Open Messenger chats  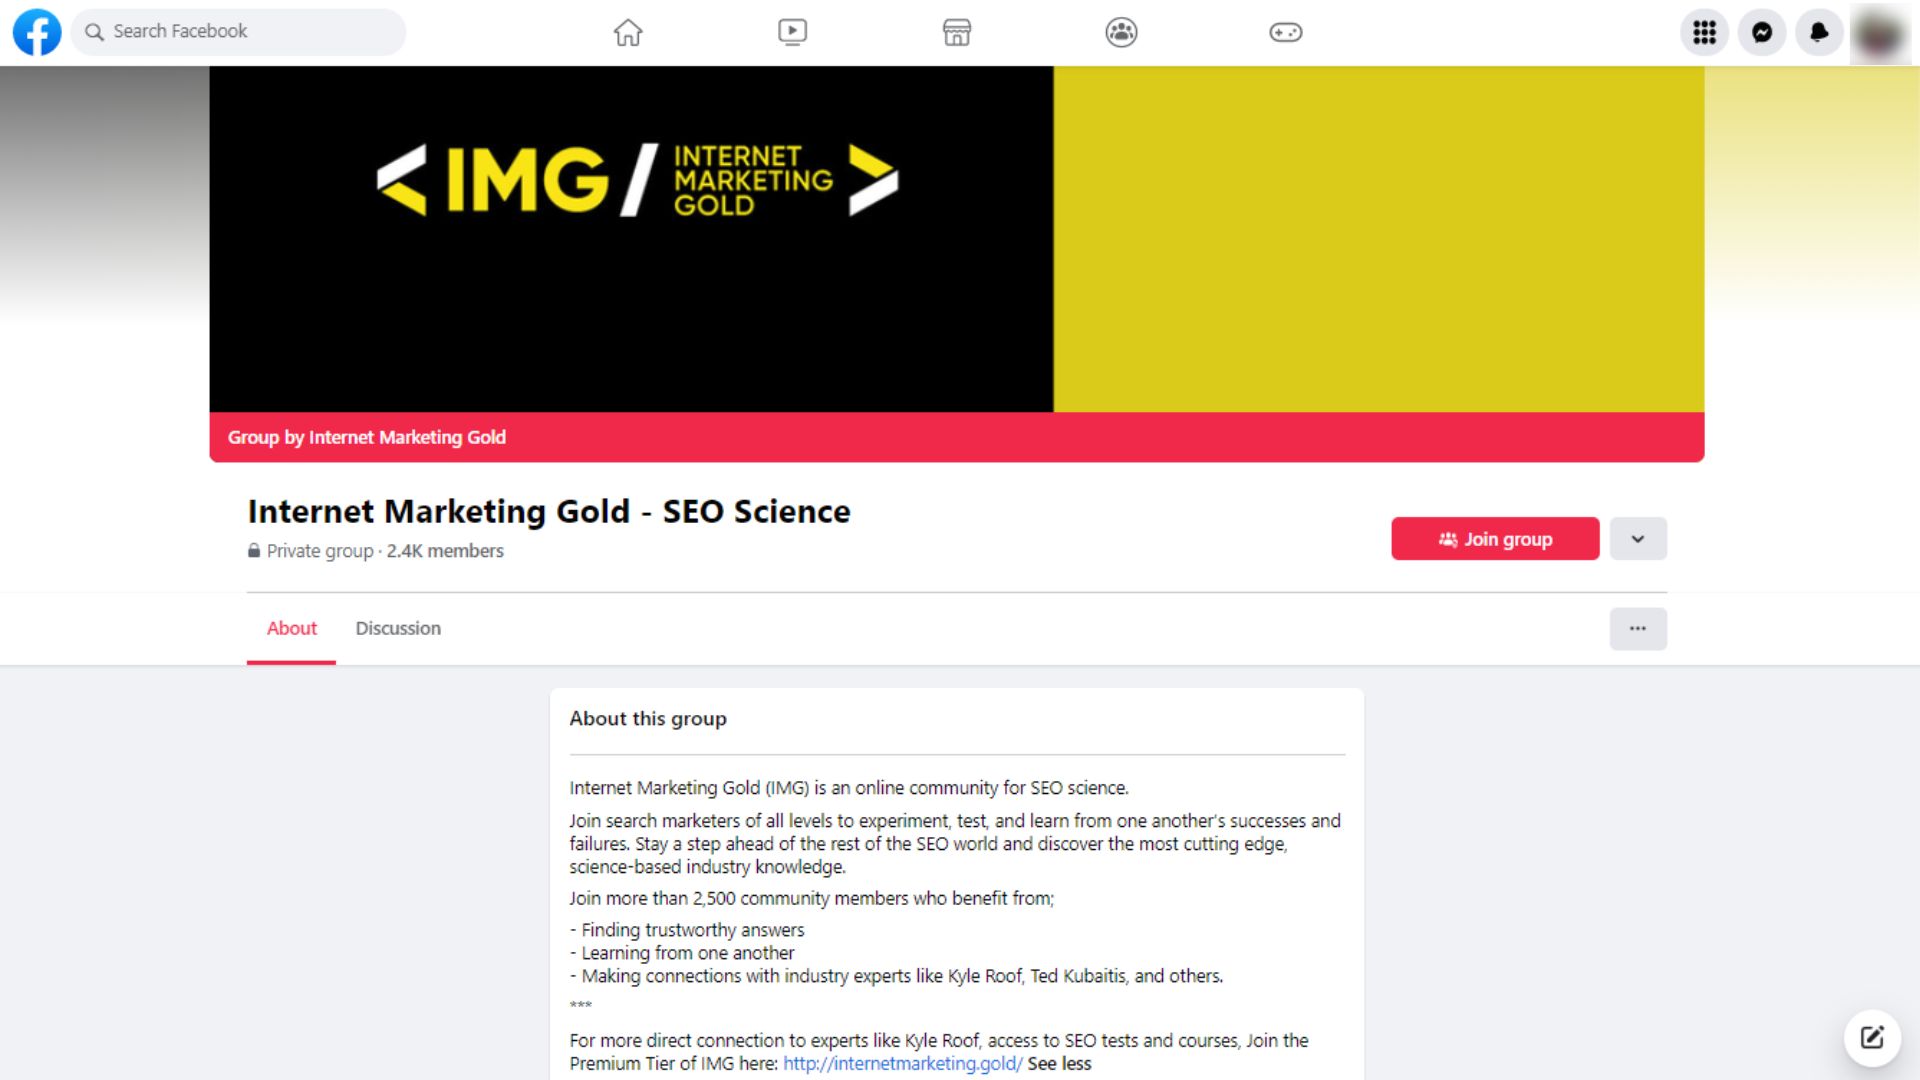[x=1762, y=32]
